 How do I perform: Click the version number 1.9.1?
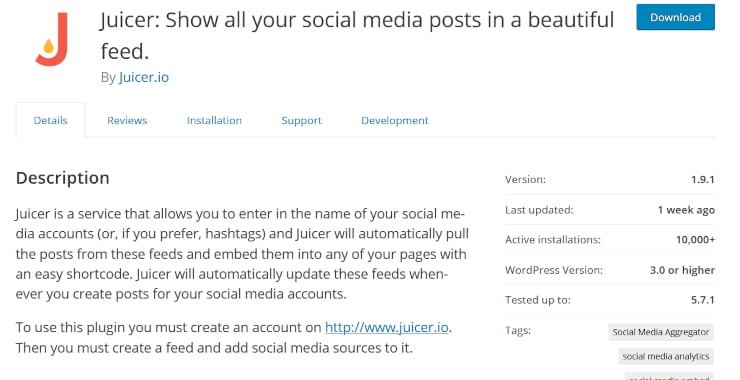tap(703, 179)
